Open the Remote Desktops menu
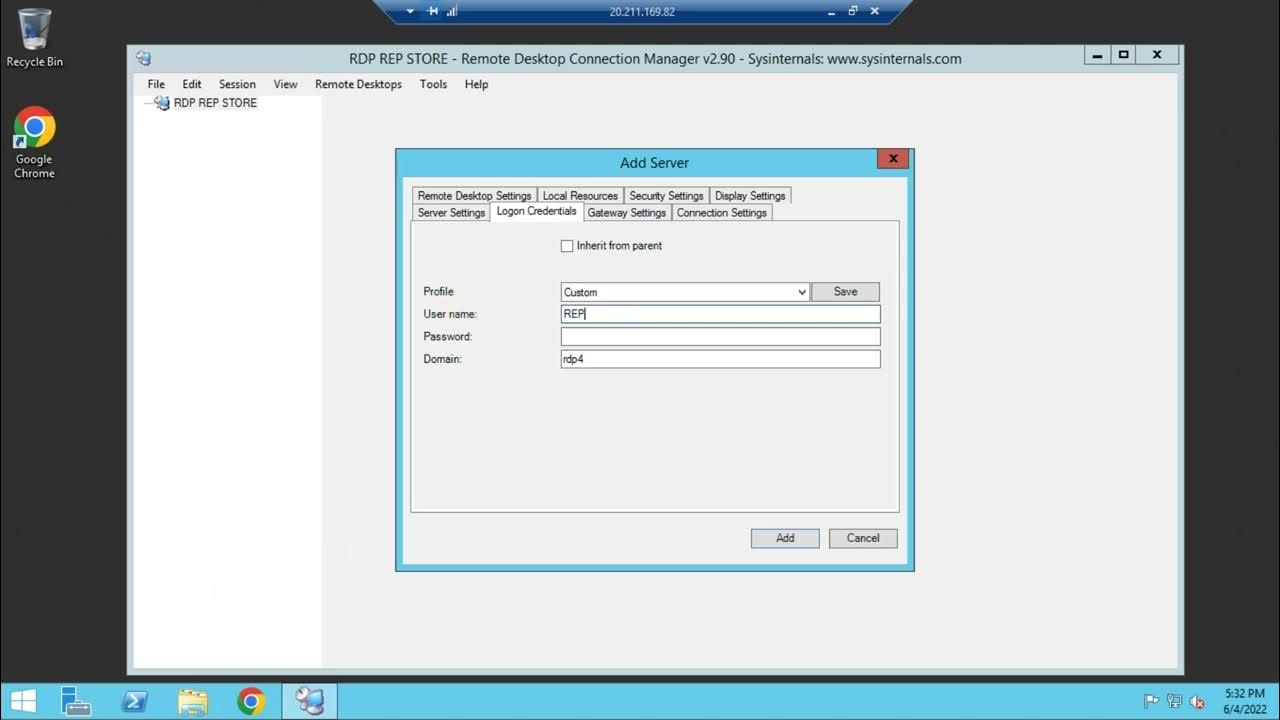This screenshot has width=1280, height=720. point(358,84)
